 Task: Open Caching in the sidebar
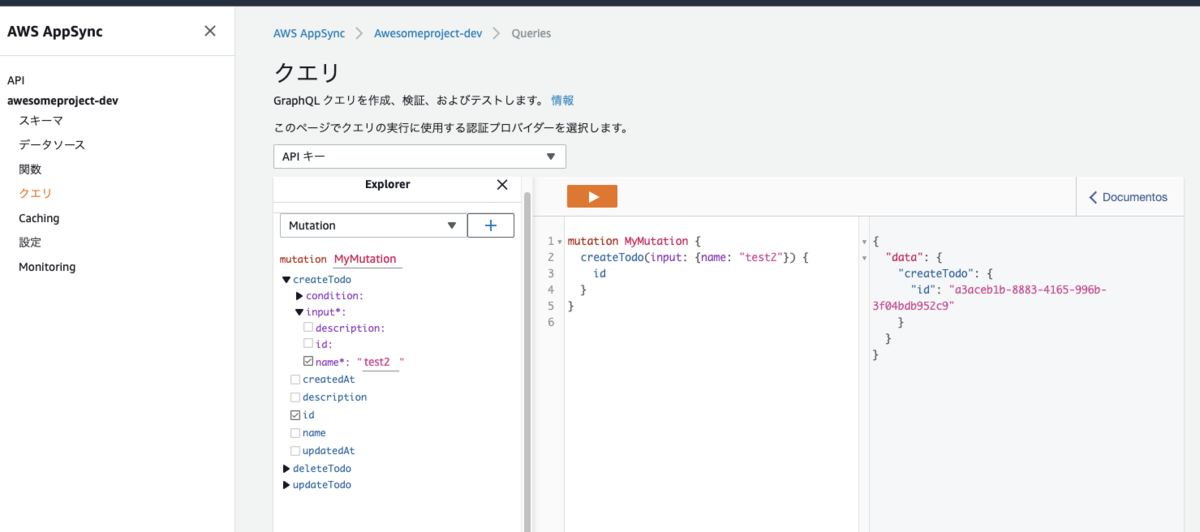[x=39, y=218]
